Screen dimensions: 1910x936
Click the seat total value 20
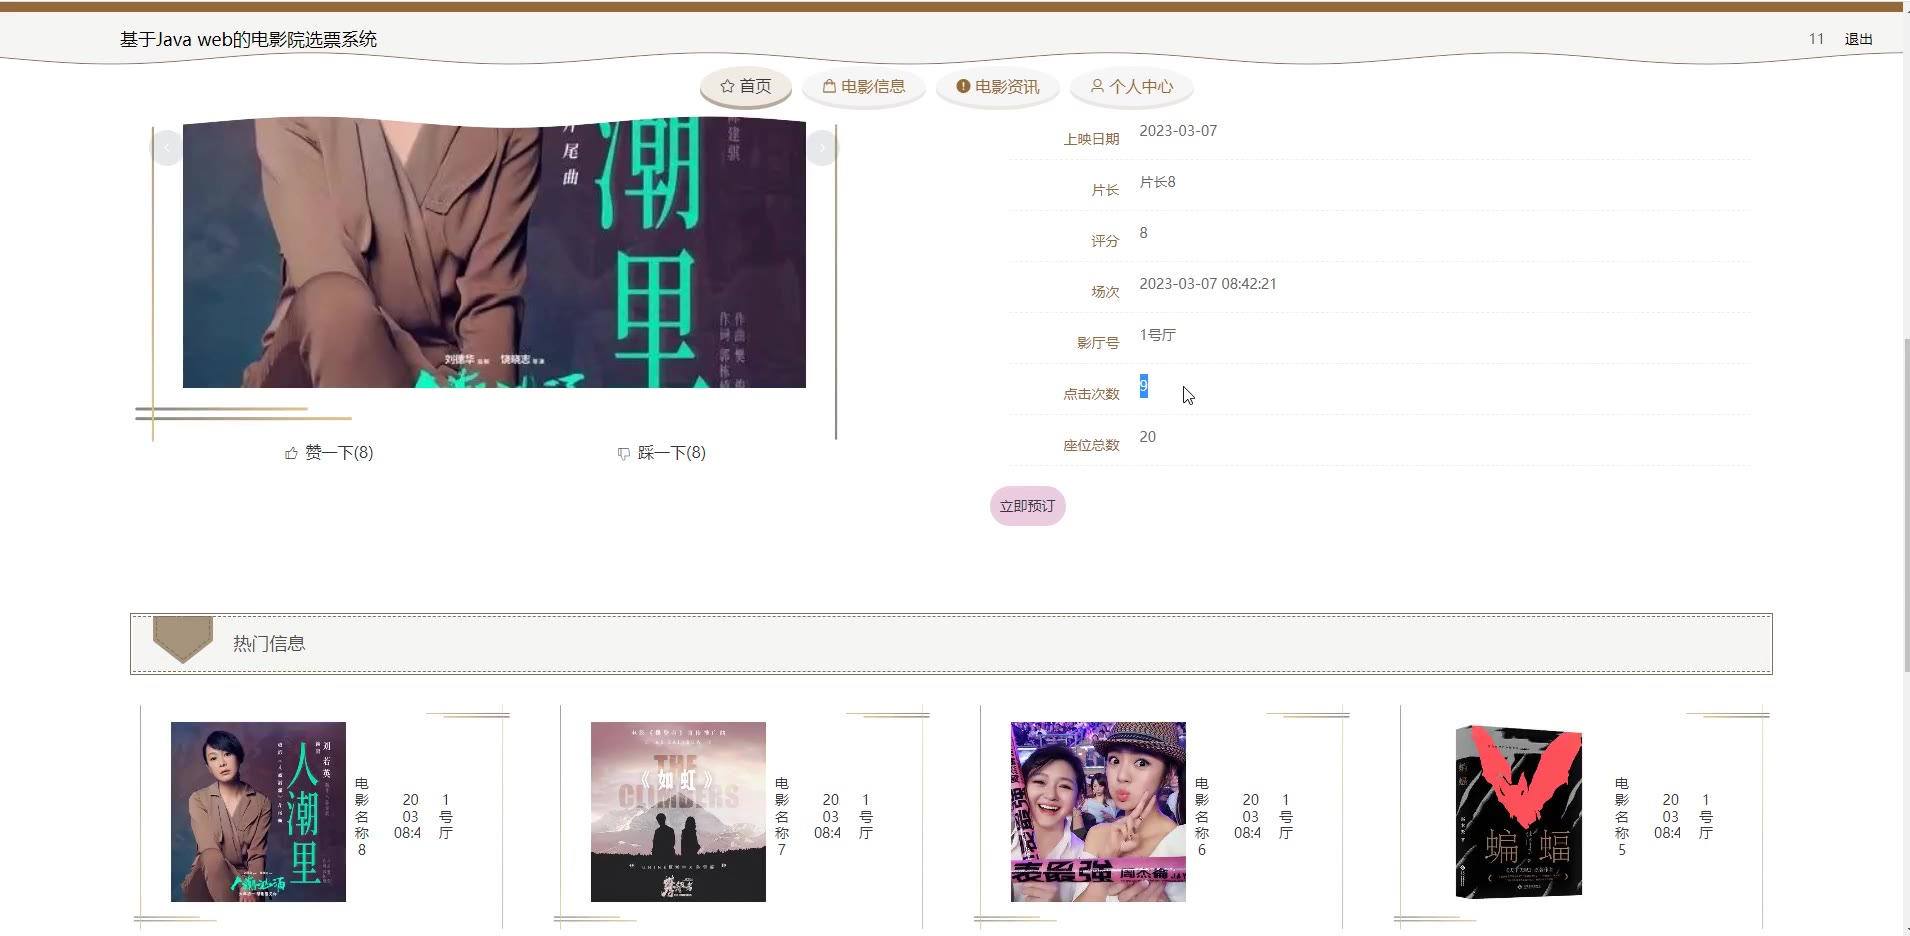pyautogui.click(x=1148, y=437)
